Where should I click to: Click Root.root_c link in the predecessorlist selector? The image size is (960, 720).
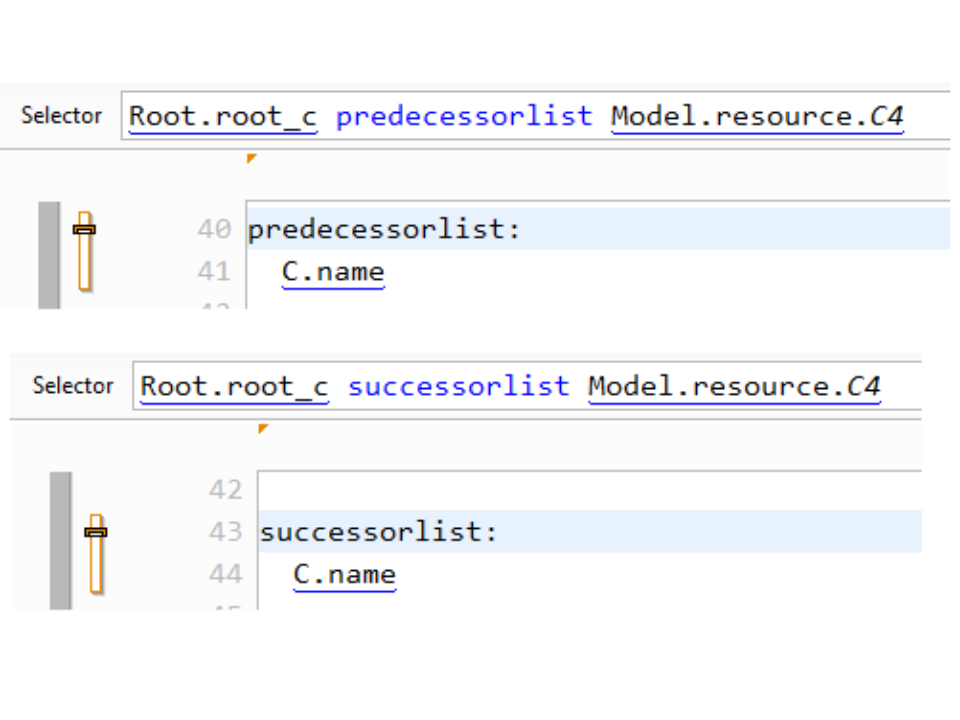point(223,116)
